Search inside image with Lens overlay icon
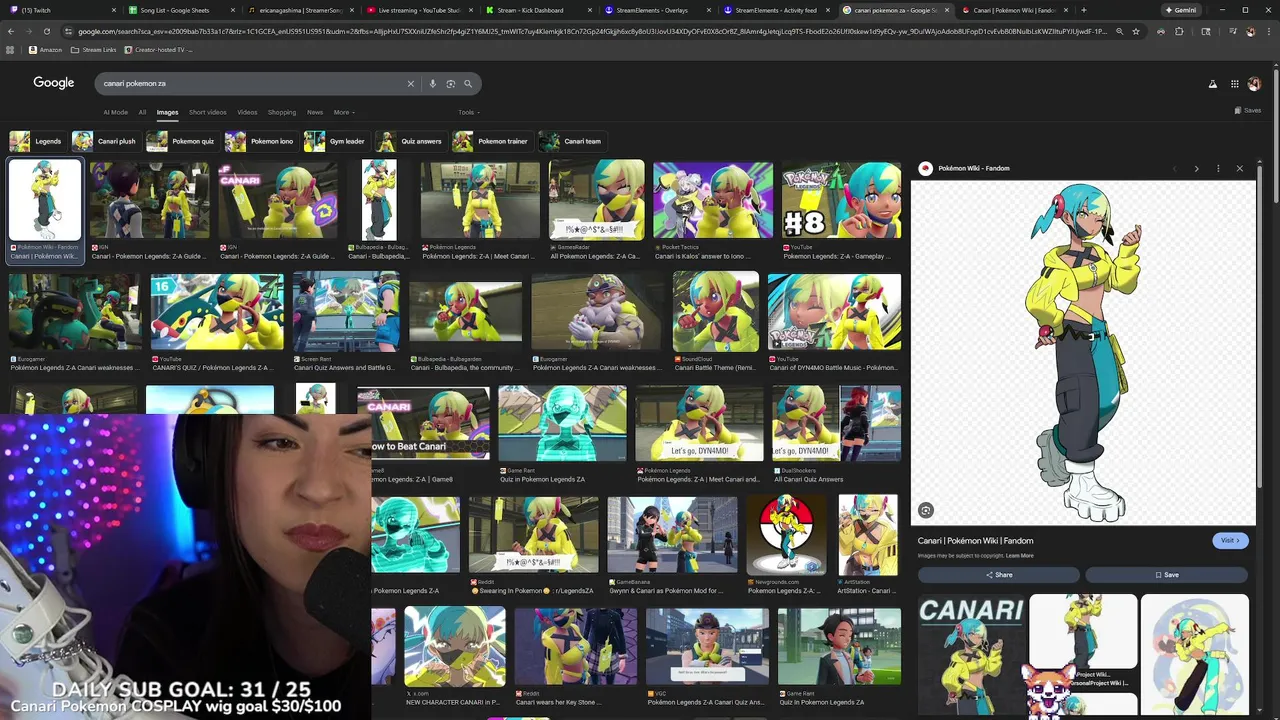The height and width of the screenshot is (720, 1280). (x=926, y=511)
